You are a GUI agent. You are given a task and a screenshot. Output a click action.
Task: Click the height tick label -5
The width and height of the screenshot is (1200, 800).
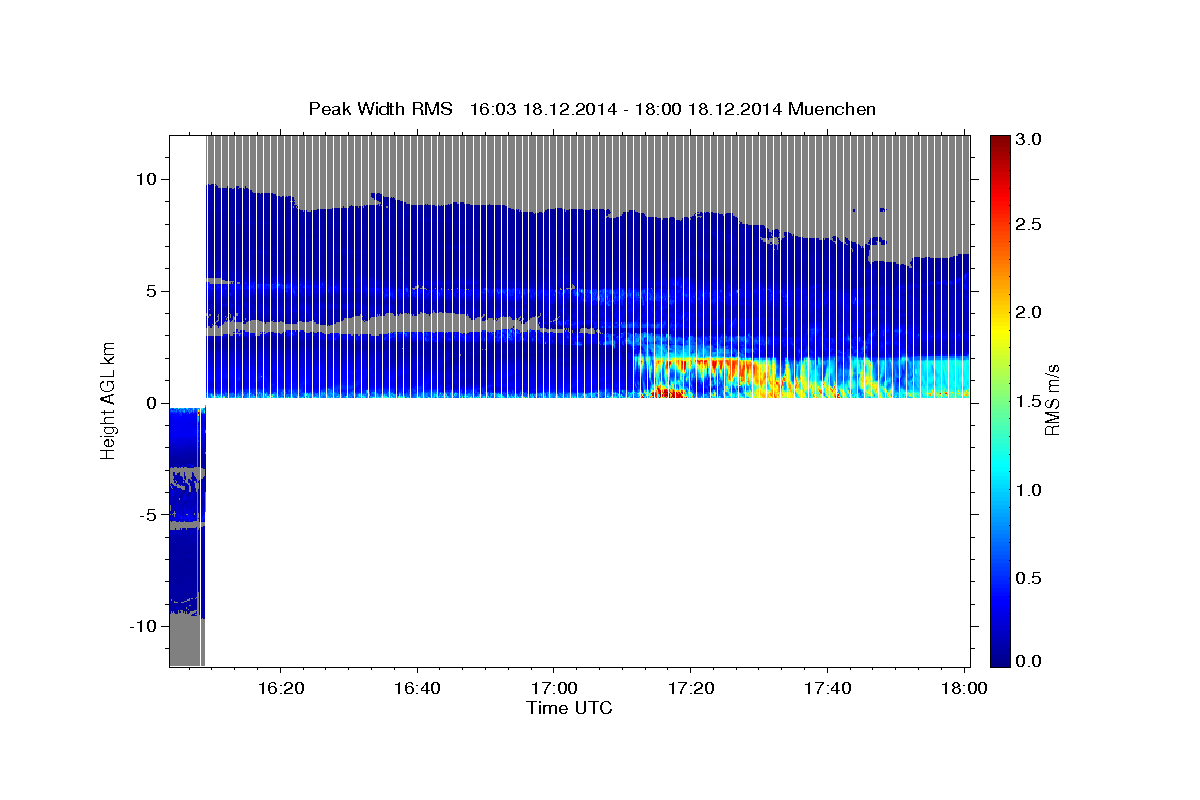coord(150,515)
